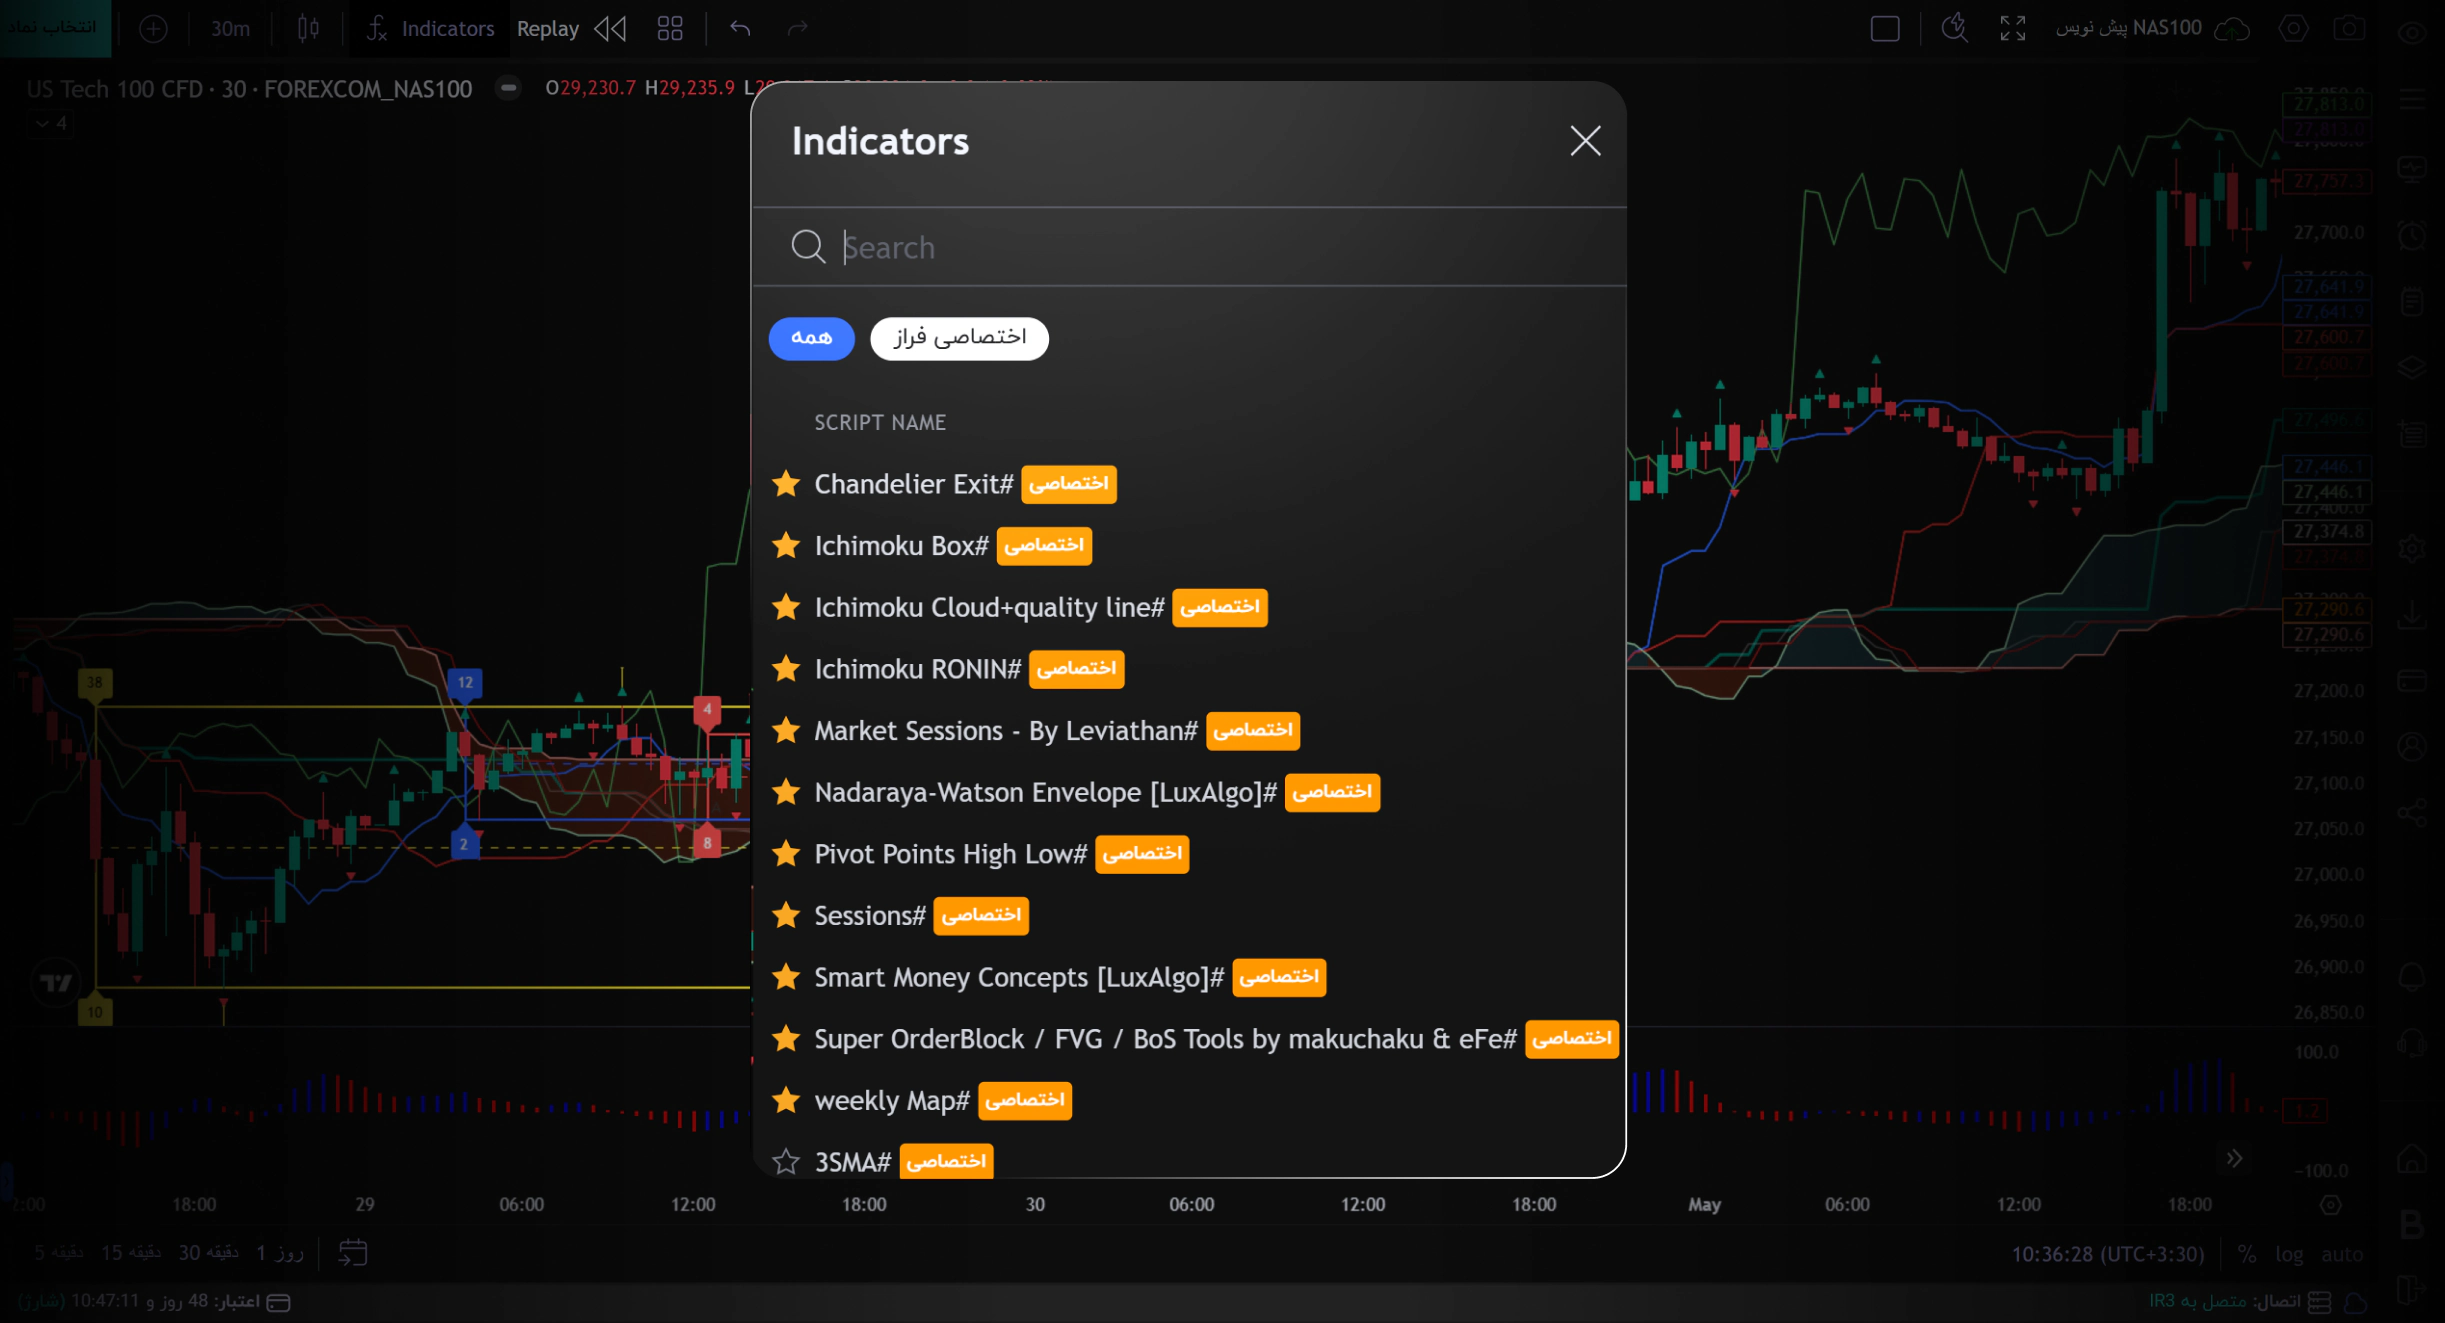Click the Replay double-arrow rewind icon

tap(610, 29)
